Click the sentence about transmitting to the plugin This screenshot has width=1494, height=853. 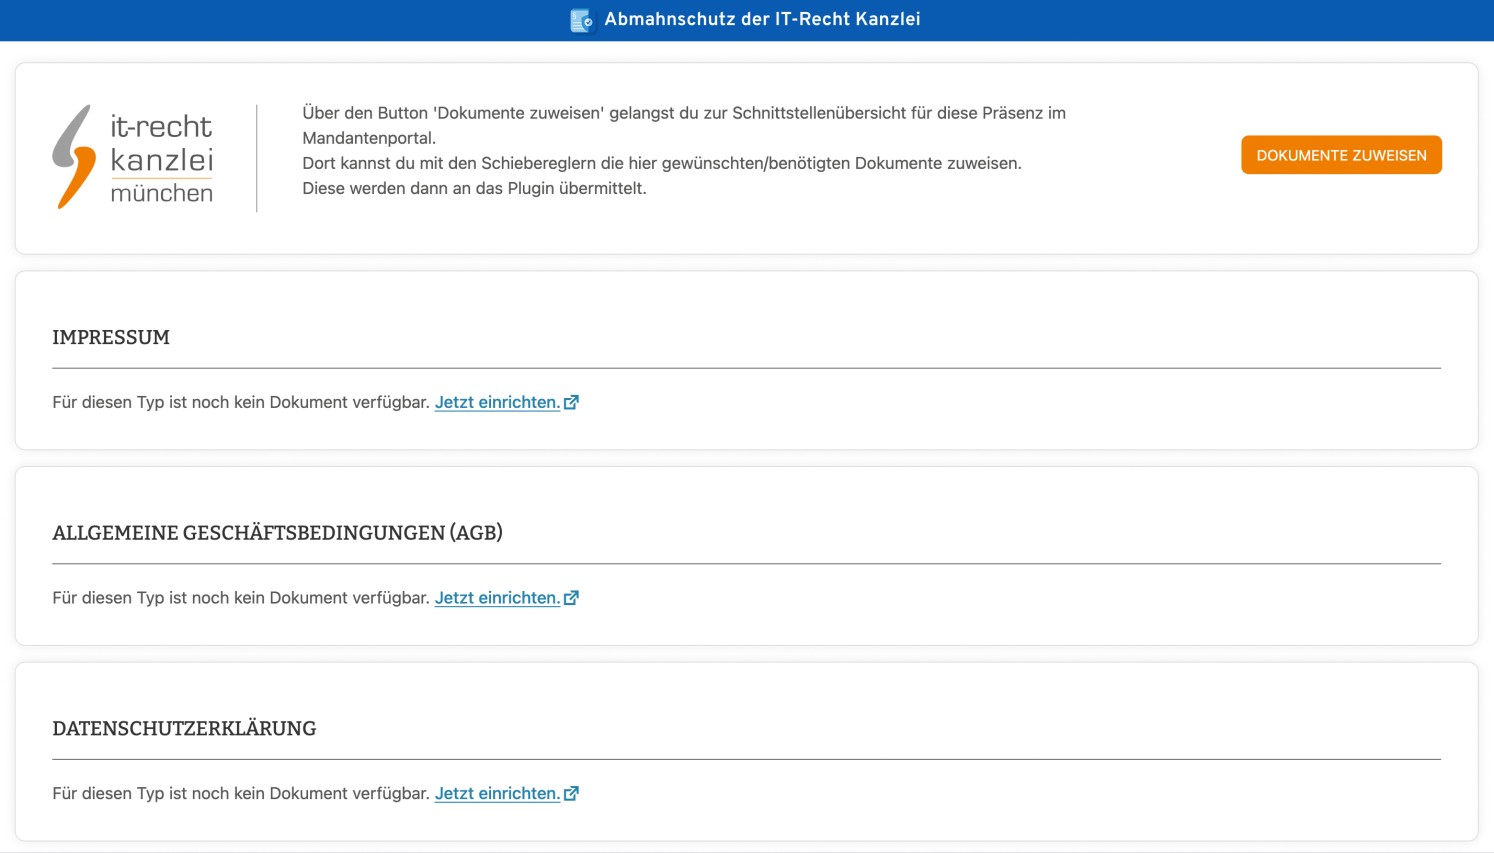click(474, 188)
